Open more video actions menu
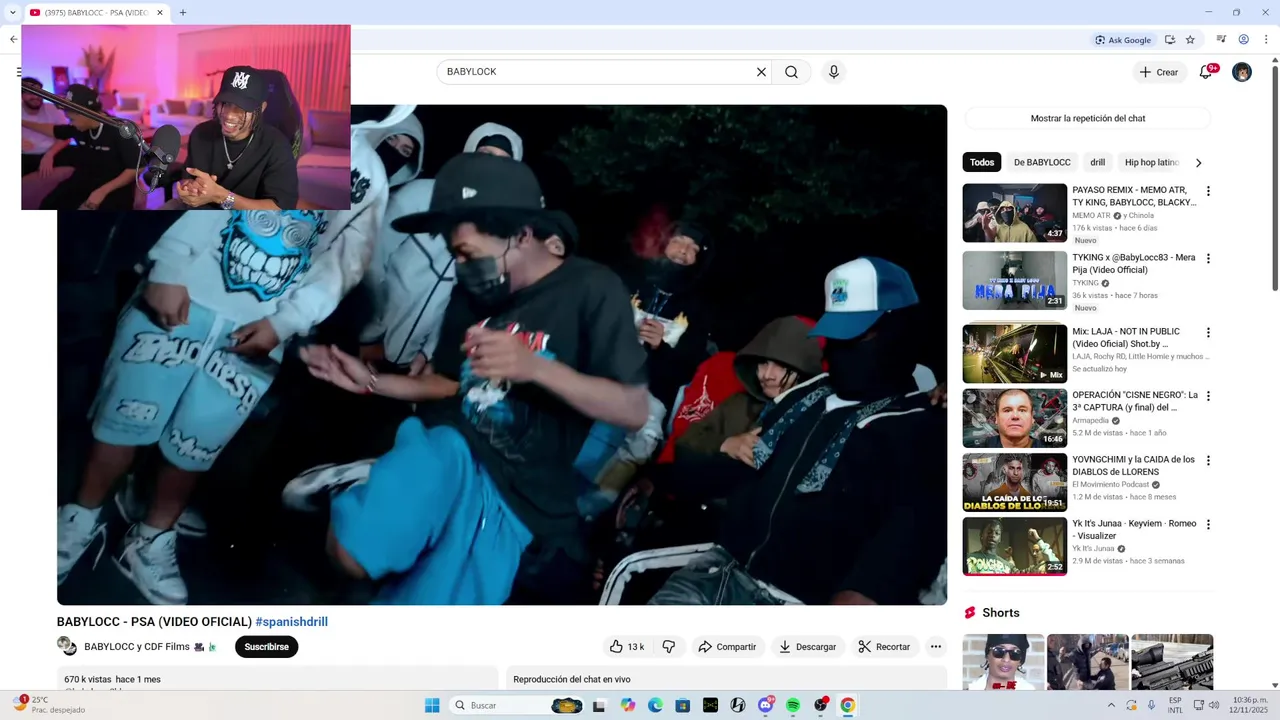This screenshot has width=1280, height=720. [x=936, y=647]
